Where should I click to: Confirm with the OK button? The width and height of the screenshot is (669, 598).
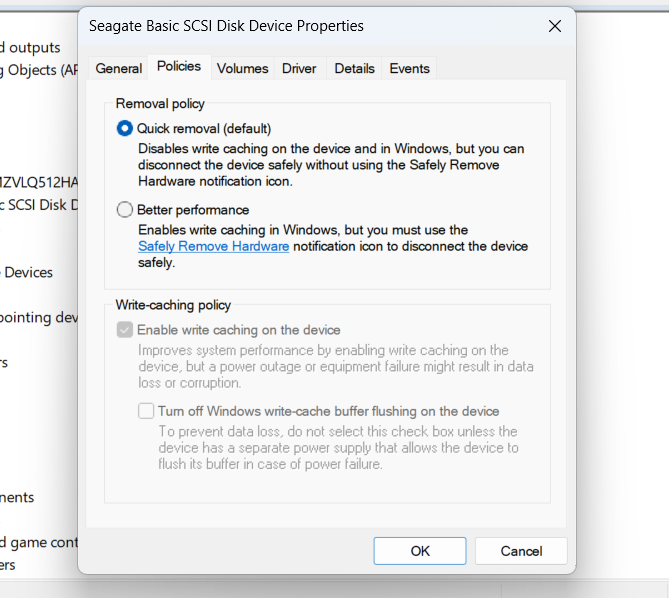[x=420, y=551]
